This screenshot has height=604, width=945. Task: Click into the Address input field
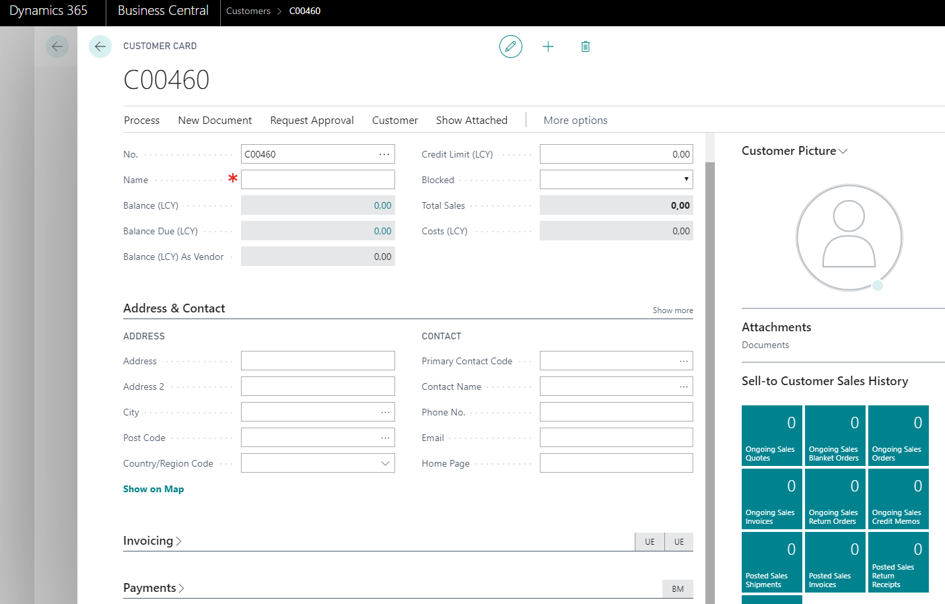click(x=318, y=361)
